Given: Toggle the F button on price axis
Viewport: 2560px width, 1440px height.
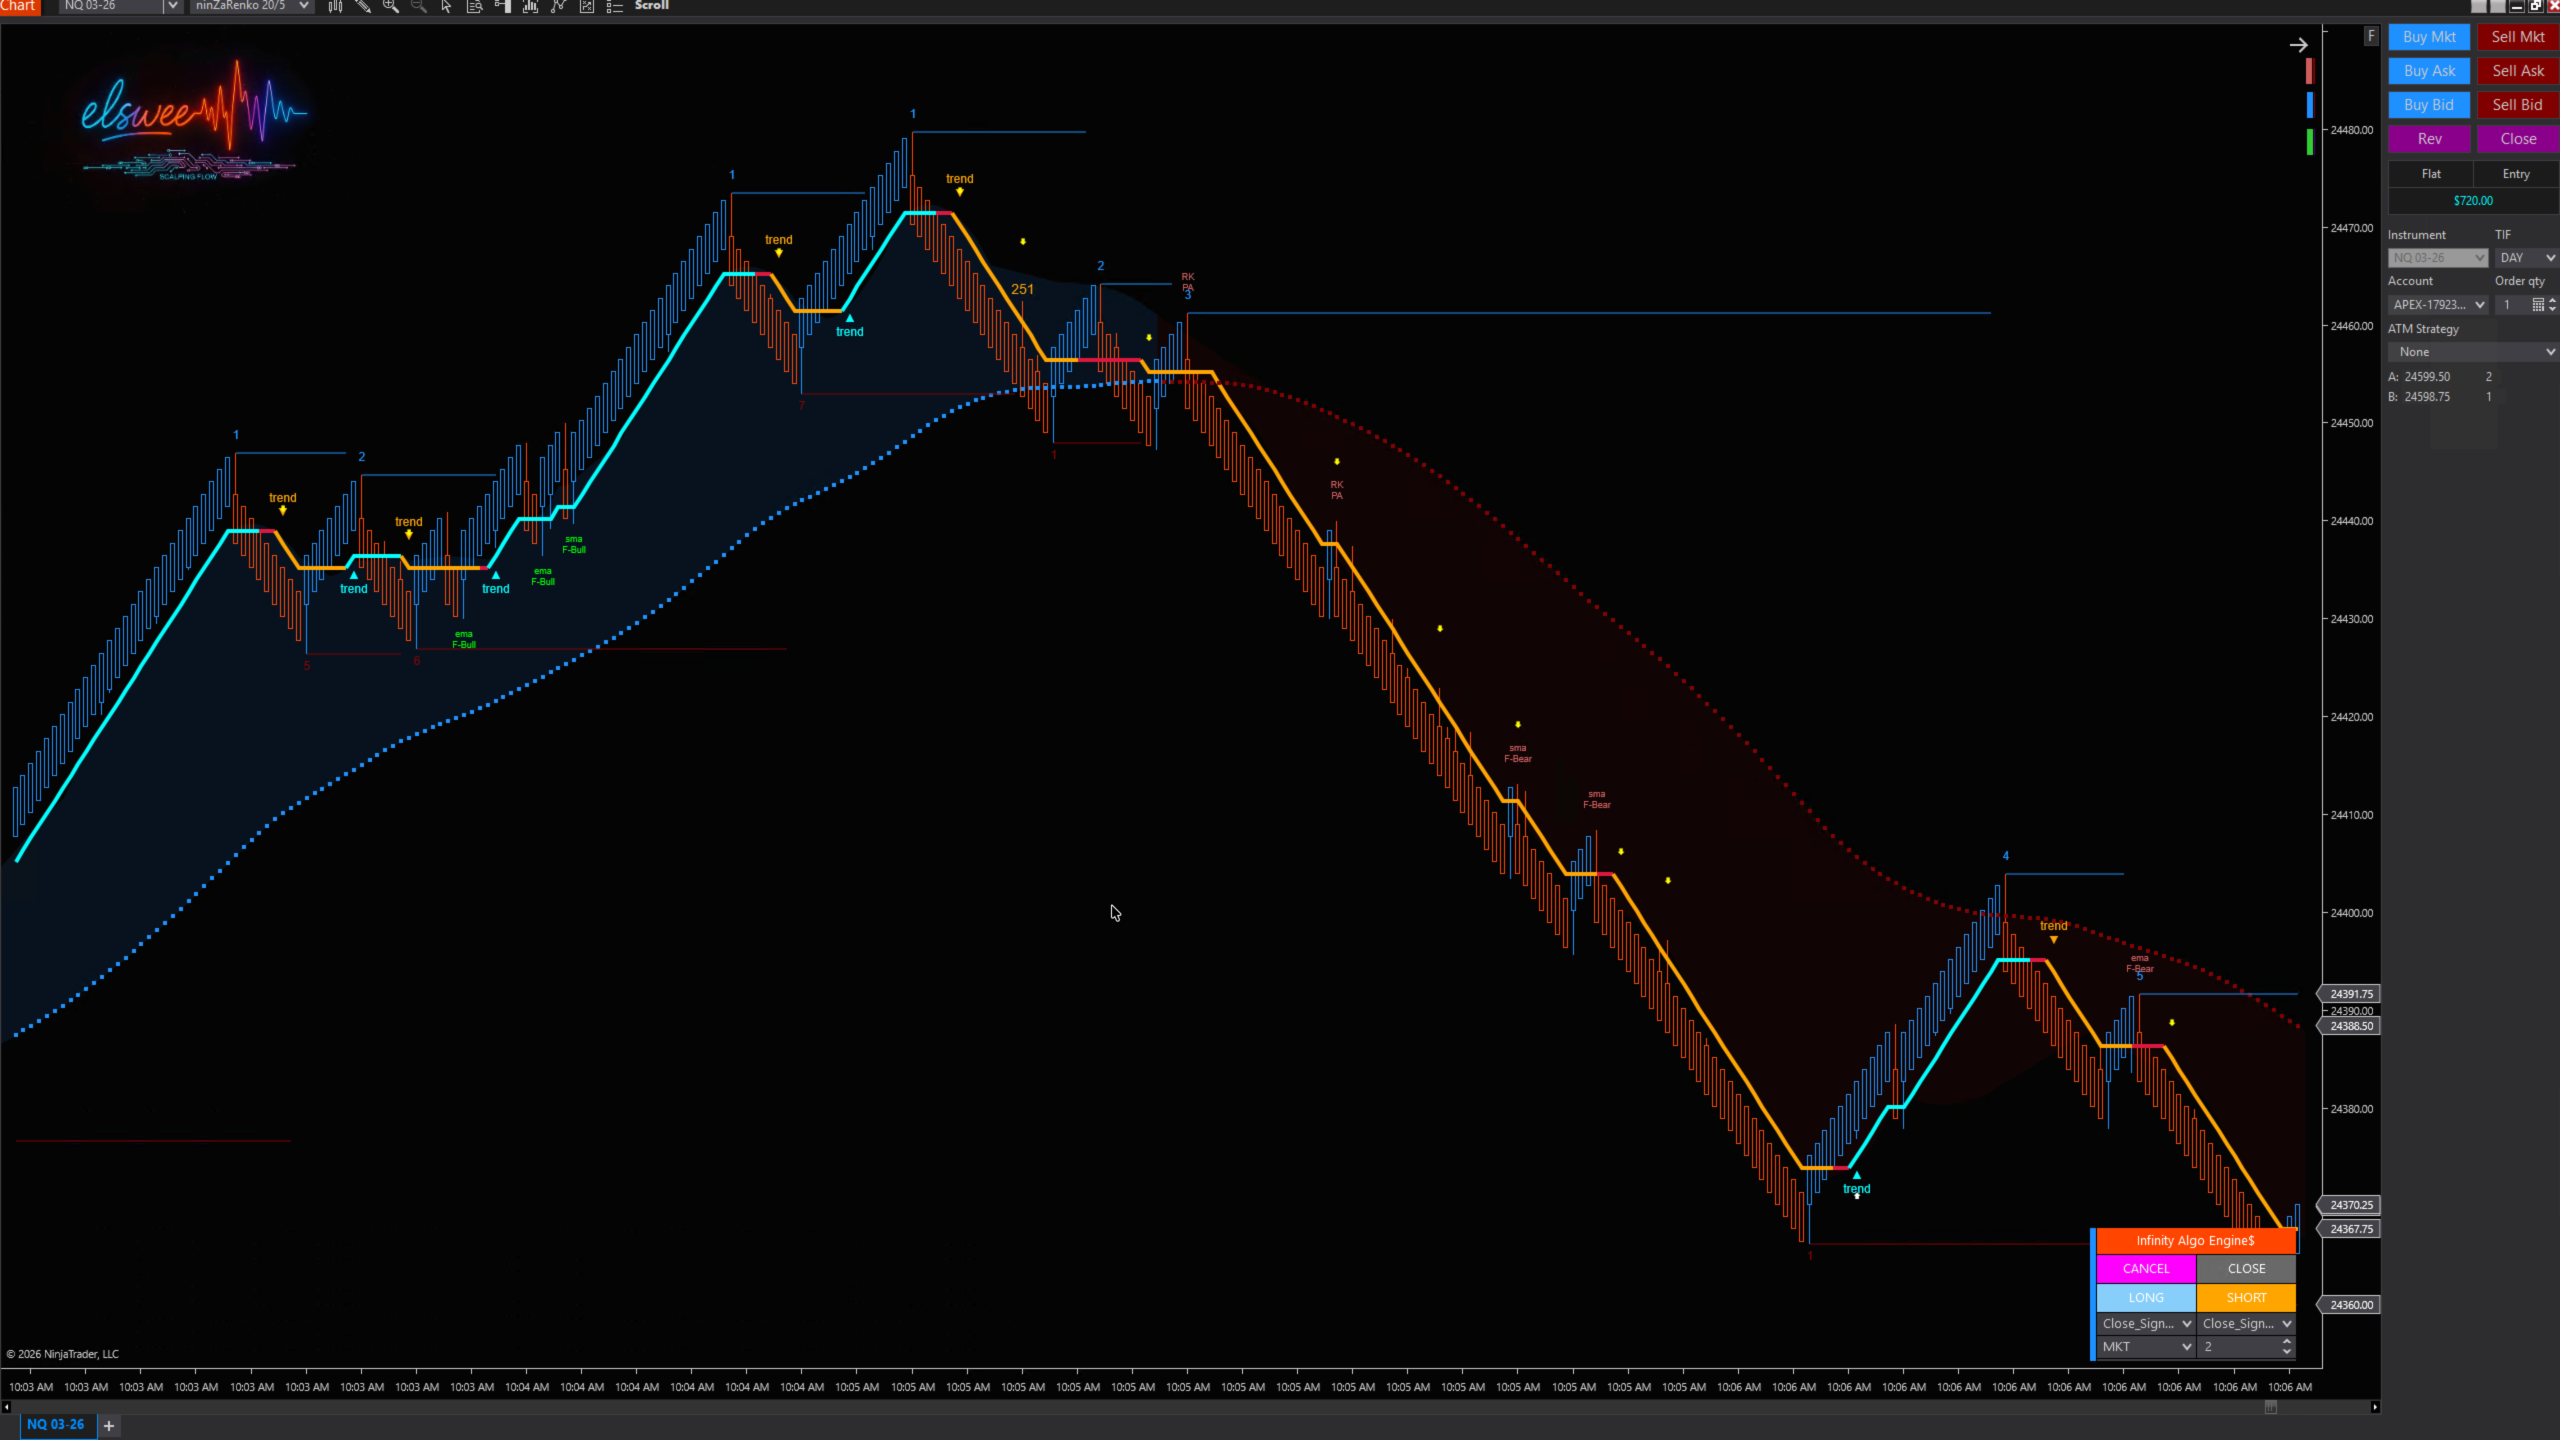Looking at the screenshot, I should coord(2370,36).
